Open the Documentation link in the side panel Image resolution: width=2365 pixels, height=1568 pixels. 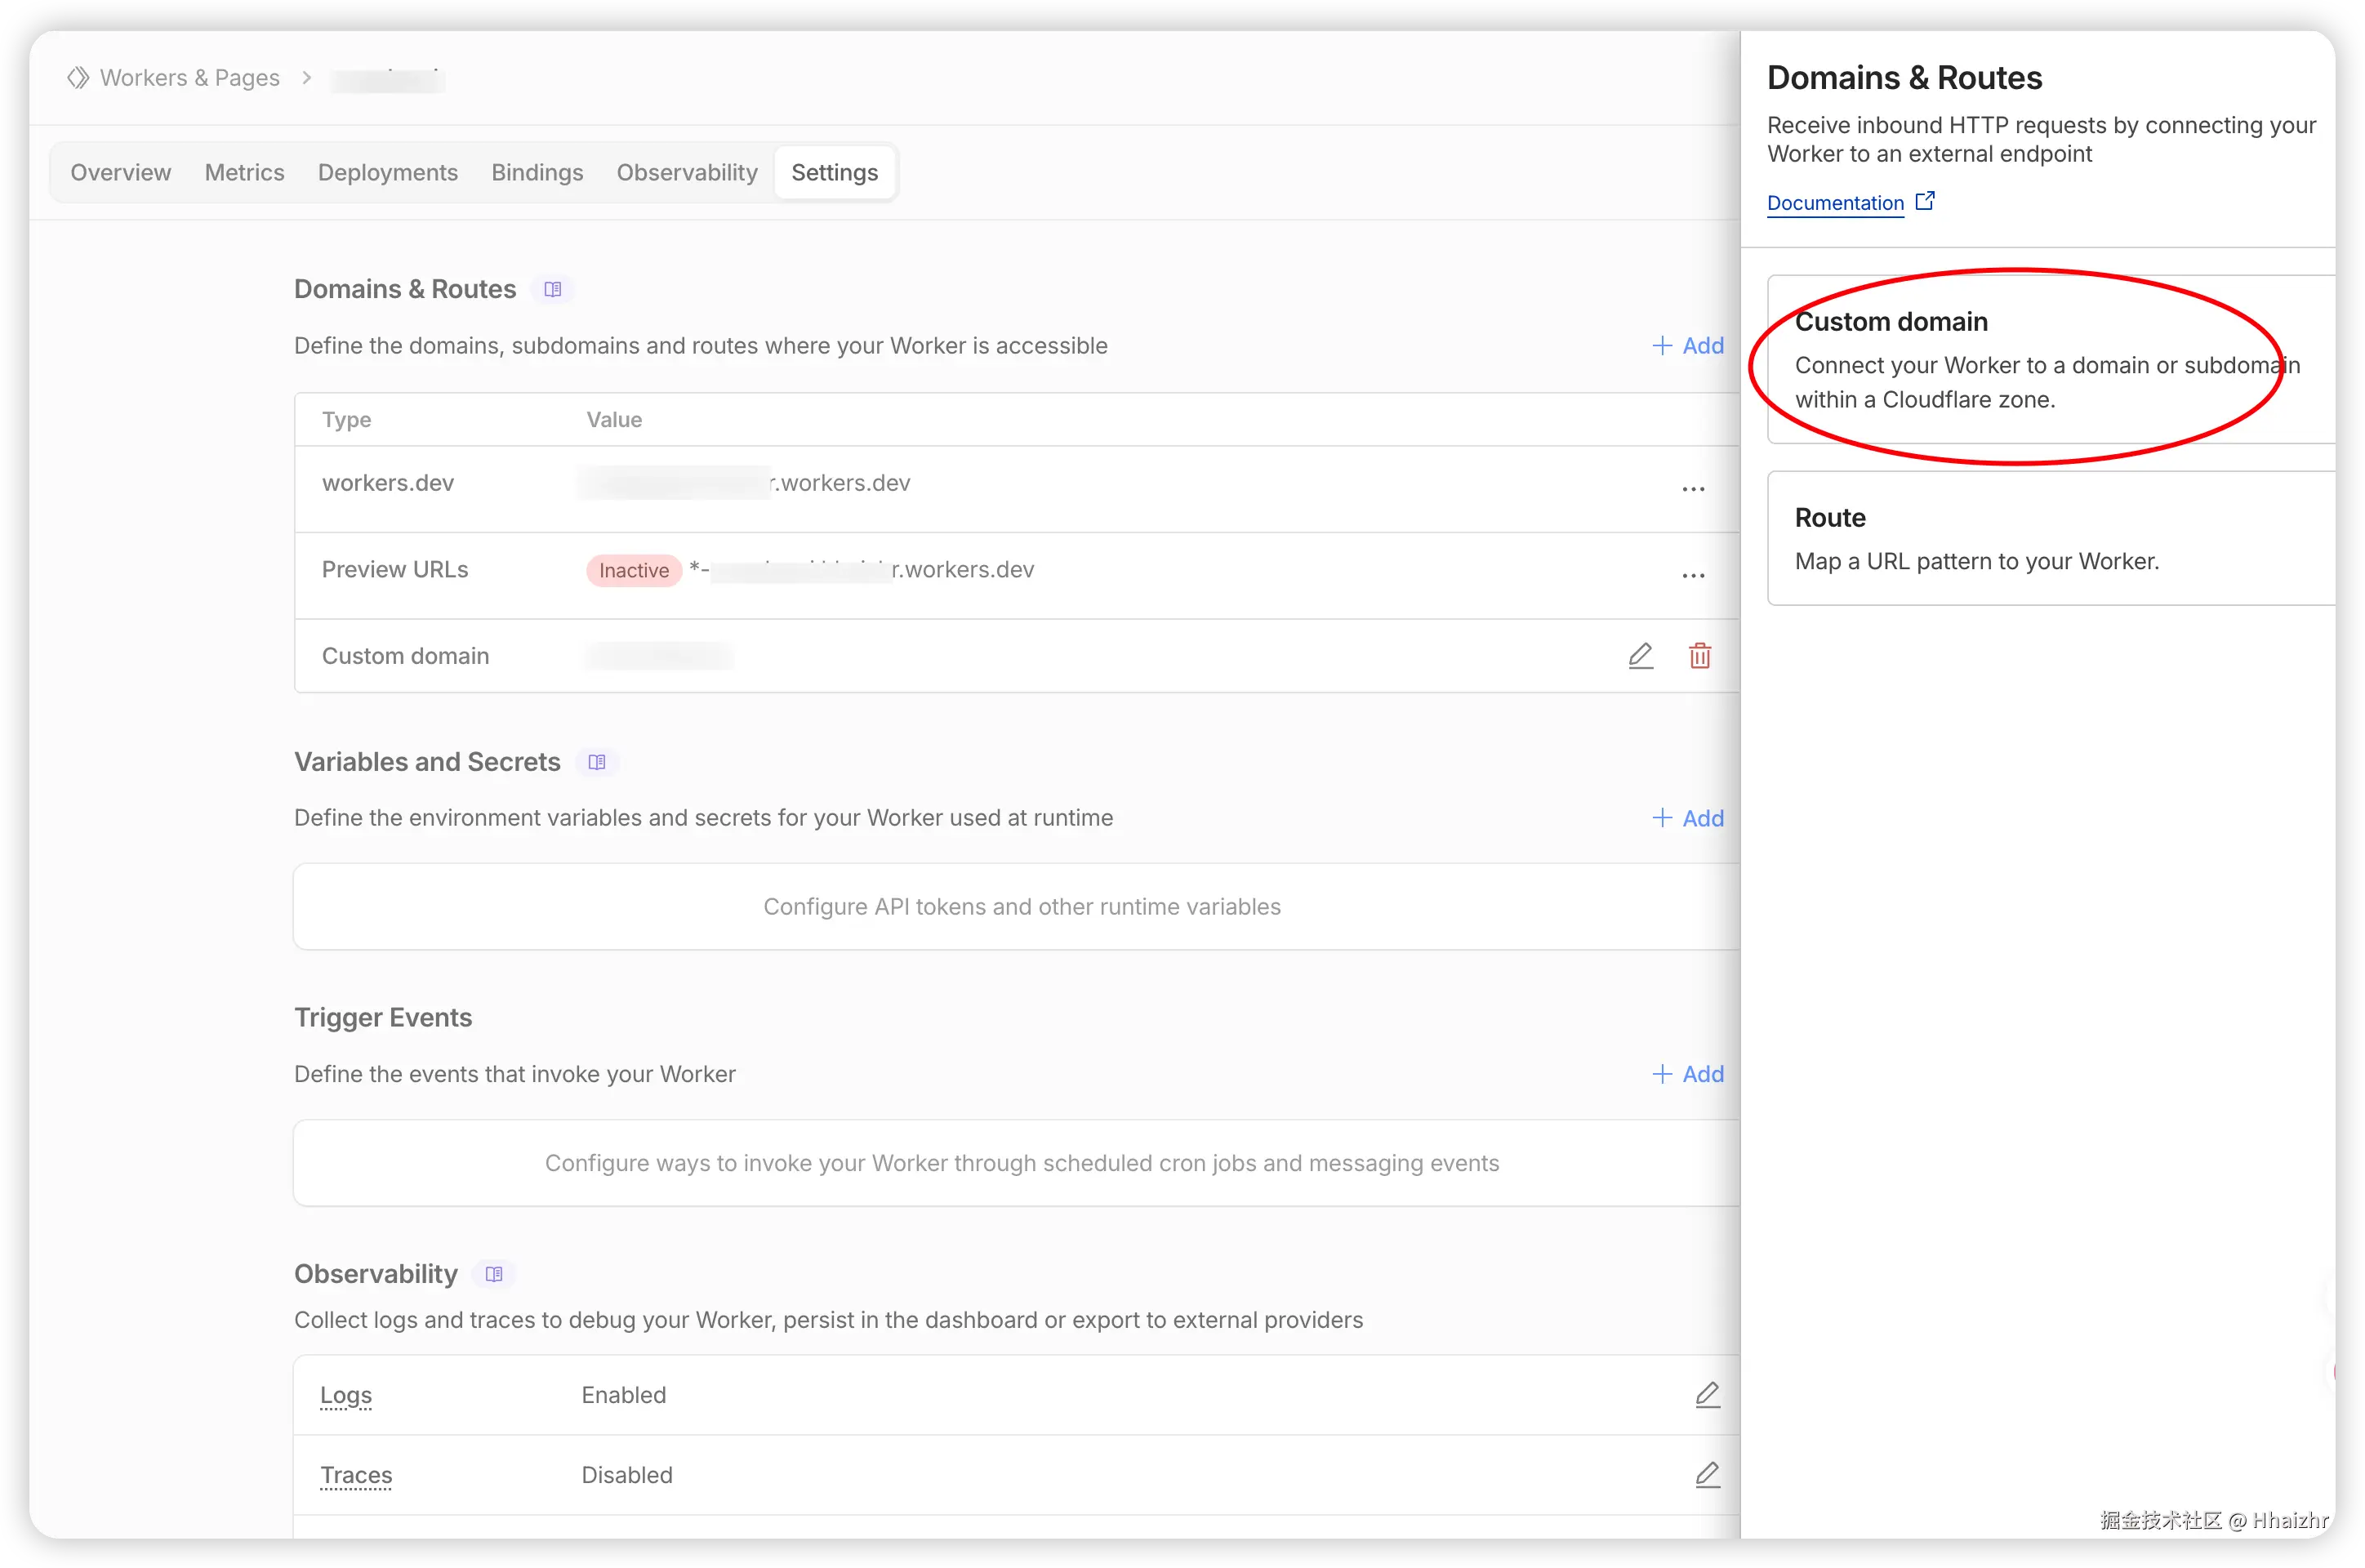pos(1835,203)
